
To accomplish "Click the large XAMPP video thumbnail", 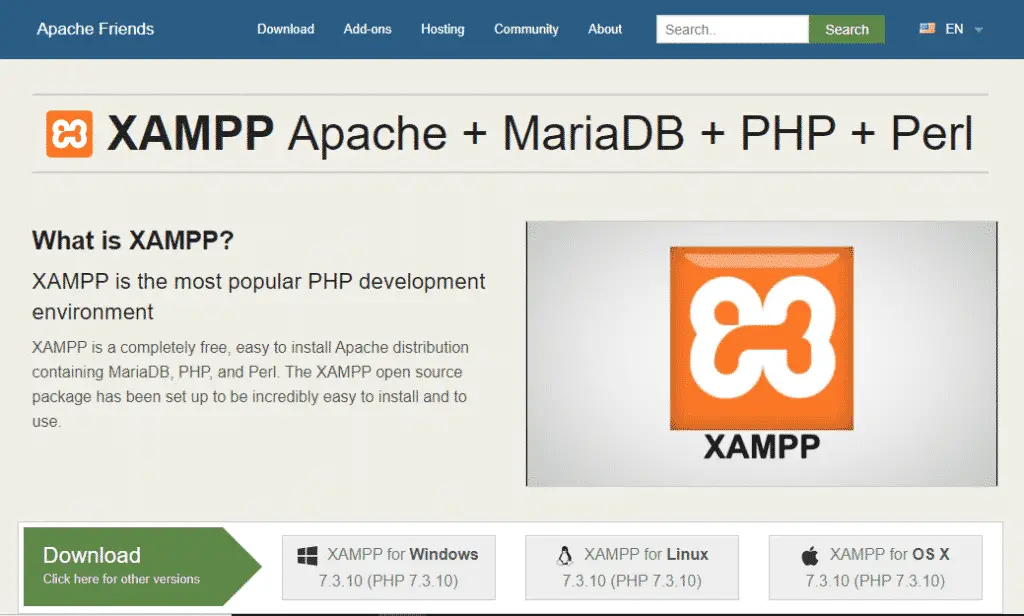I will click(761, 353).
